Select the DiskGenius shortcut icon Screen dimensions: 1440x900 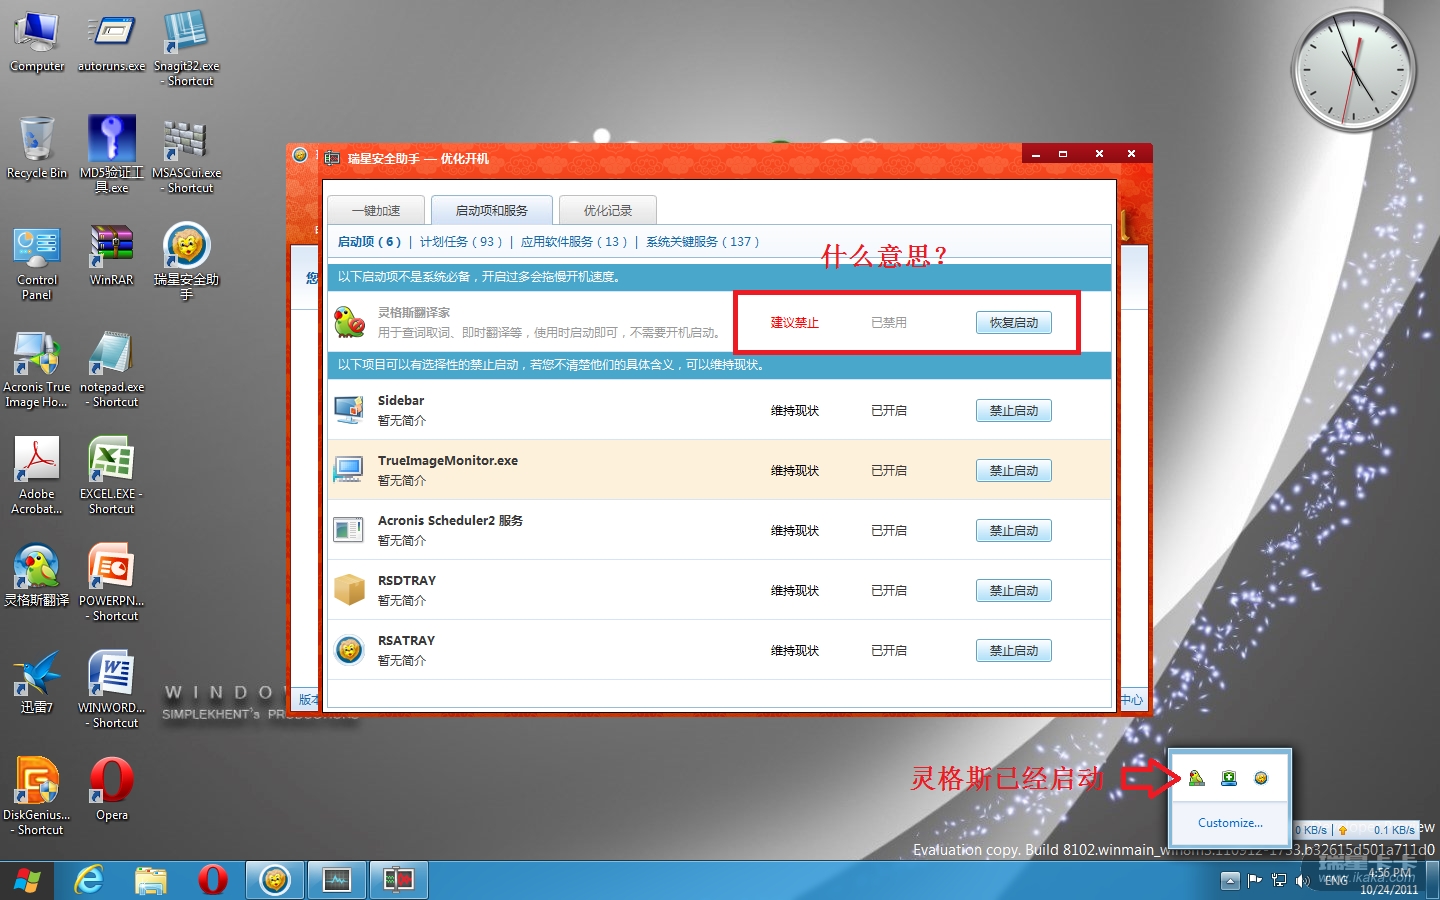[x=37, y=798]
